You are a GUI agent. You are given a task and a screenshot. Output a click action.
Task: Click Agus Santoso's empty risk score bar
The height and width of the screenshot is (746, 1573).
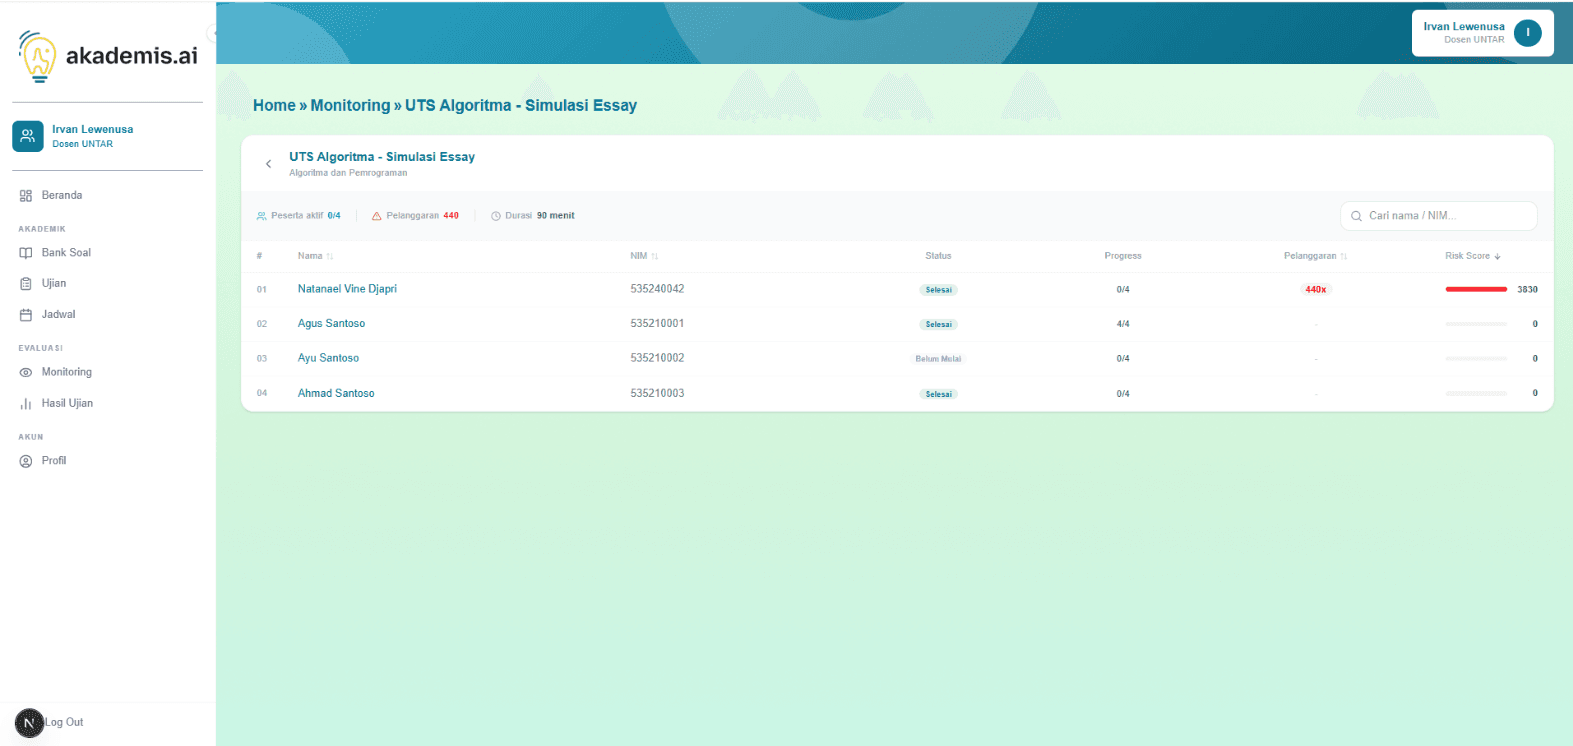[1476, 324]
